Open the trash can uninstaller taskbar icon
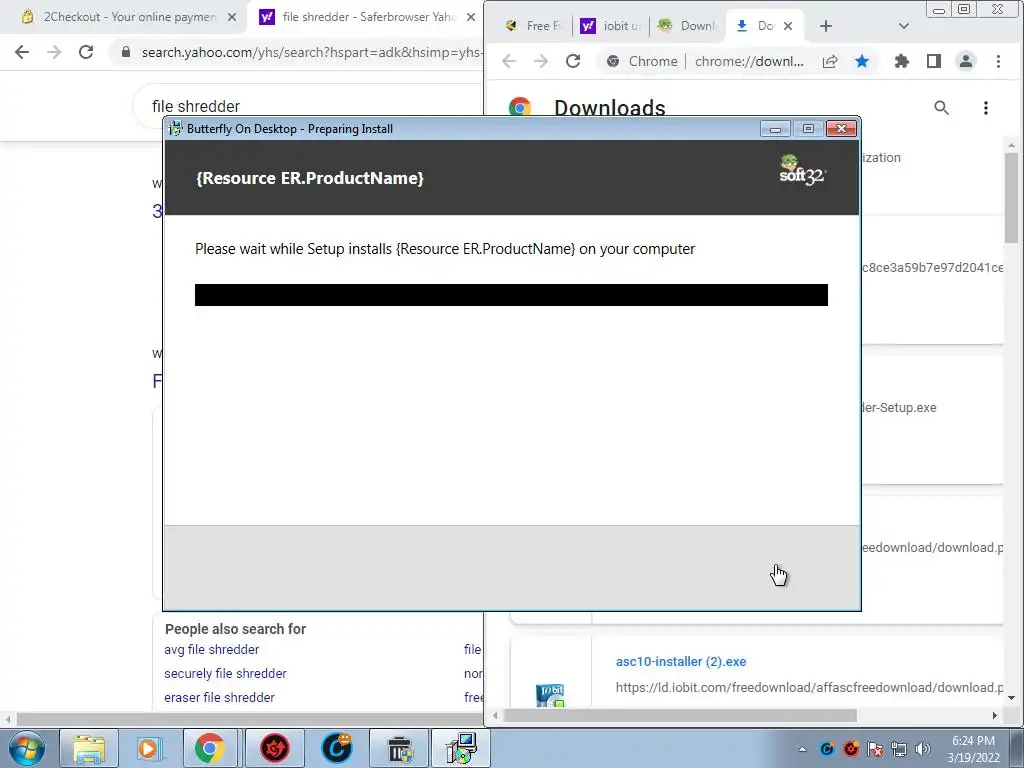1024x768 pixels. point(399,748)
